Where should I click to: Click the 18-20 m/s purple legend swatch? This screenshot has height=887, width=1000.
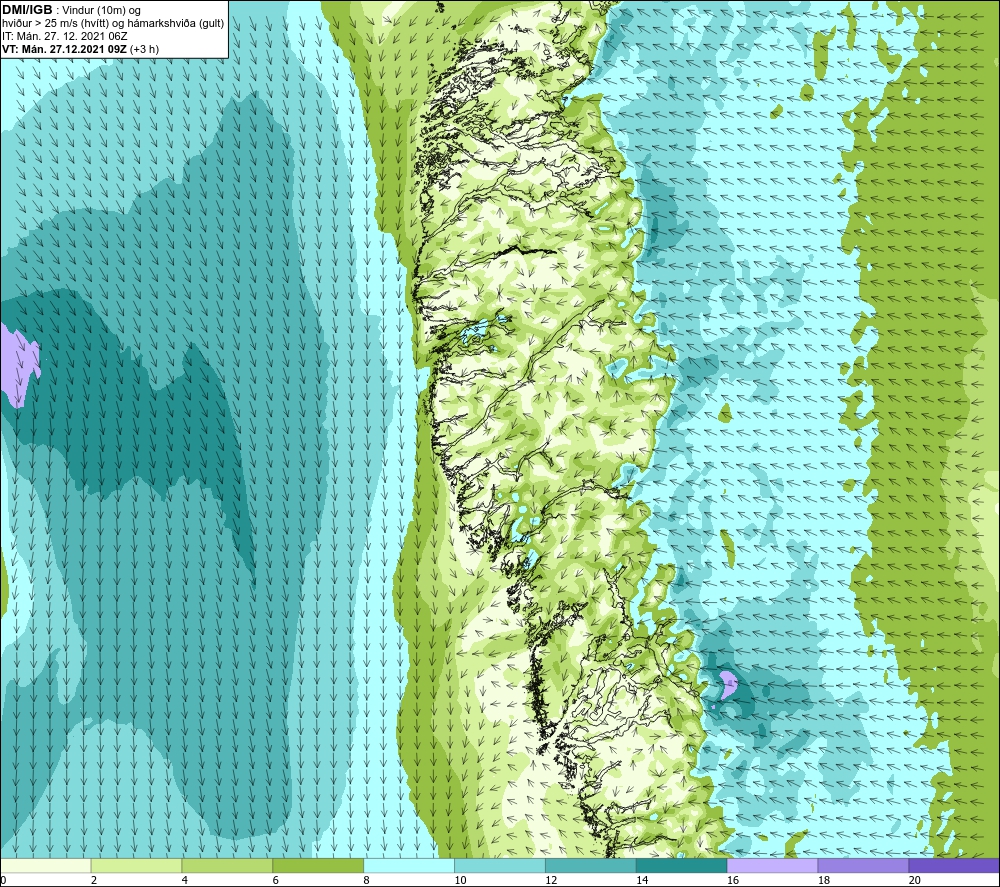coord(863,865)
